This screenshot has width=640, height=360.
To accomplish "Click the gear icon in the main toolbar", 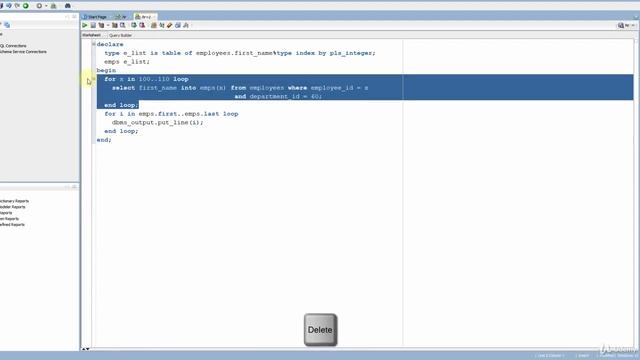I will click(39, 6).
